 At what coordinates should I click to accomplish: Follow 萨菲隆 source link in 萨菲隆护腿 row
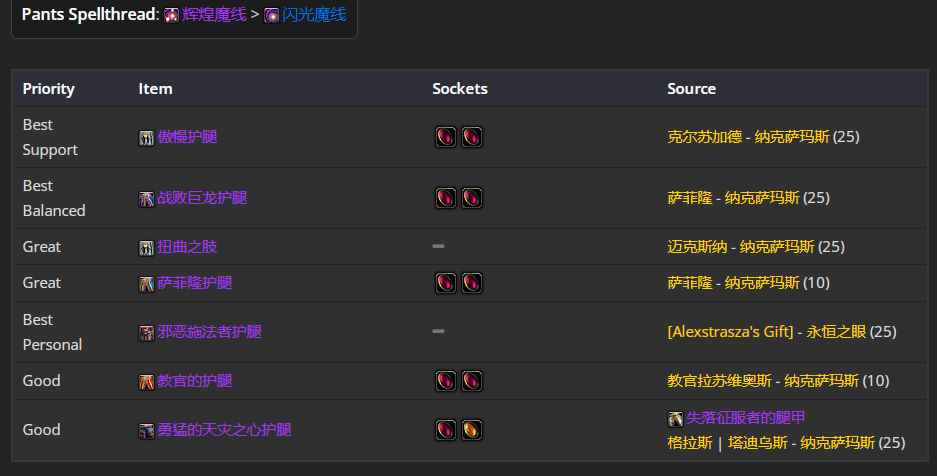pyautogui.click(x=690, y=283)
